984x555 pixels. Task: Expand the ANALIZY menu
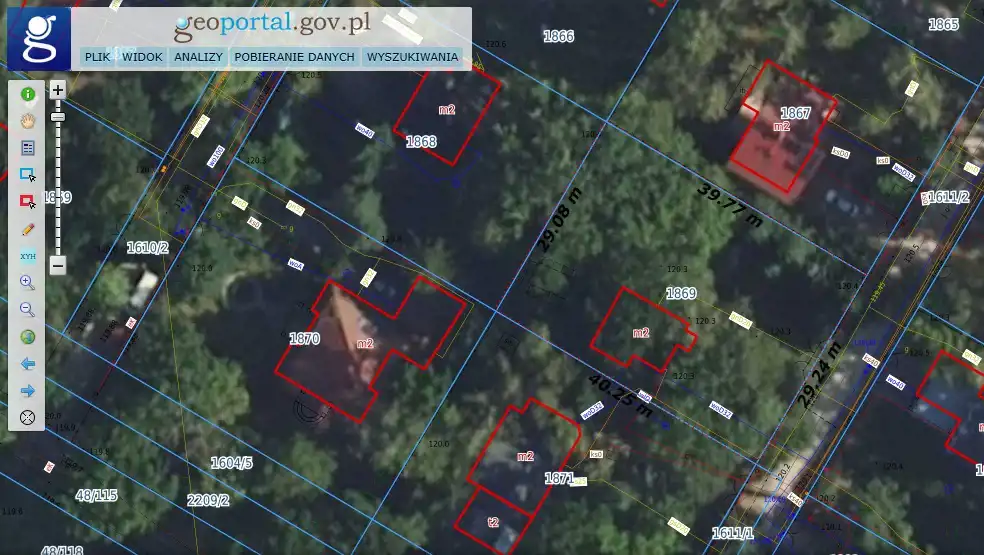tap(198, 57)
